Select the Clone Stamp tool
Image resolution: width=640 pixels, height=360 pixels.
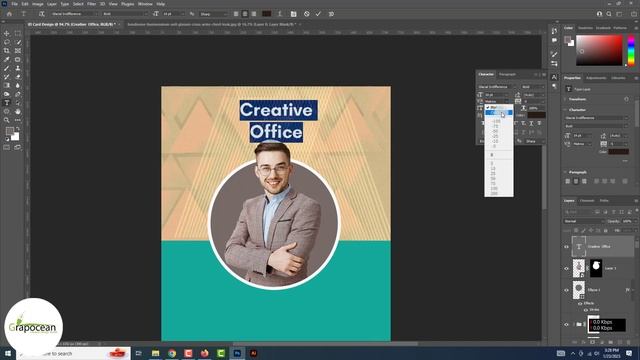(18, 68)
